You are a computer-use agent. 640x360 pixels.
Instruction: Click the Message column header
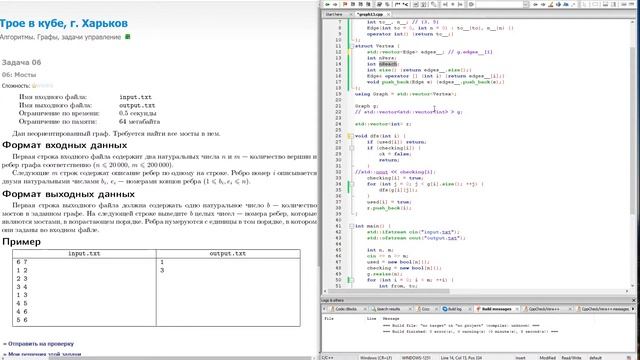391,318
